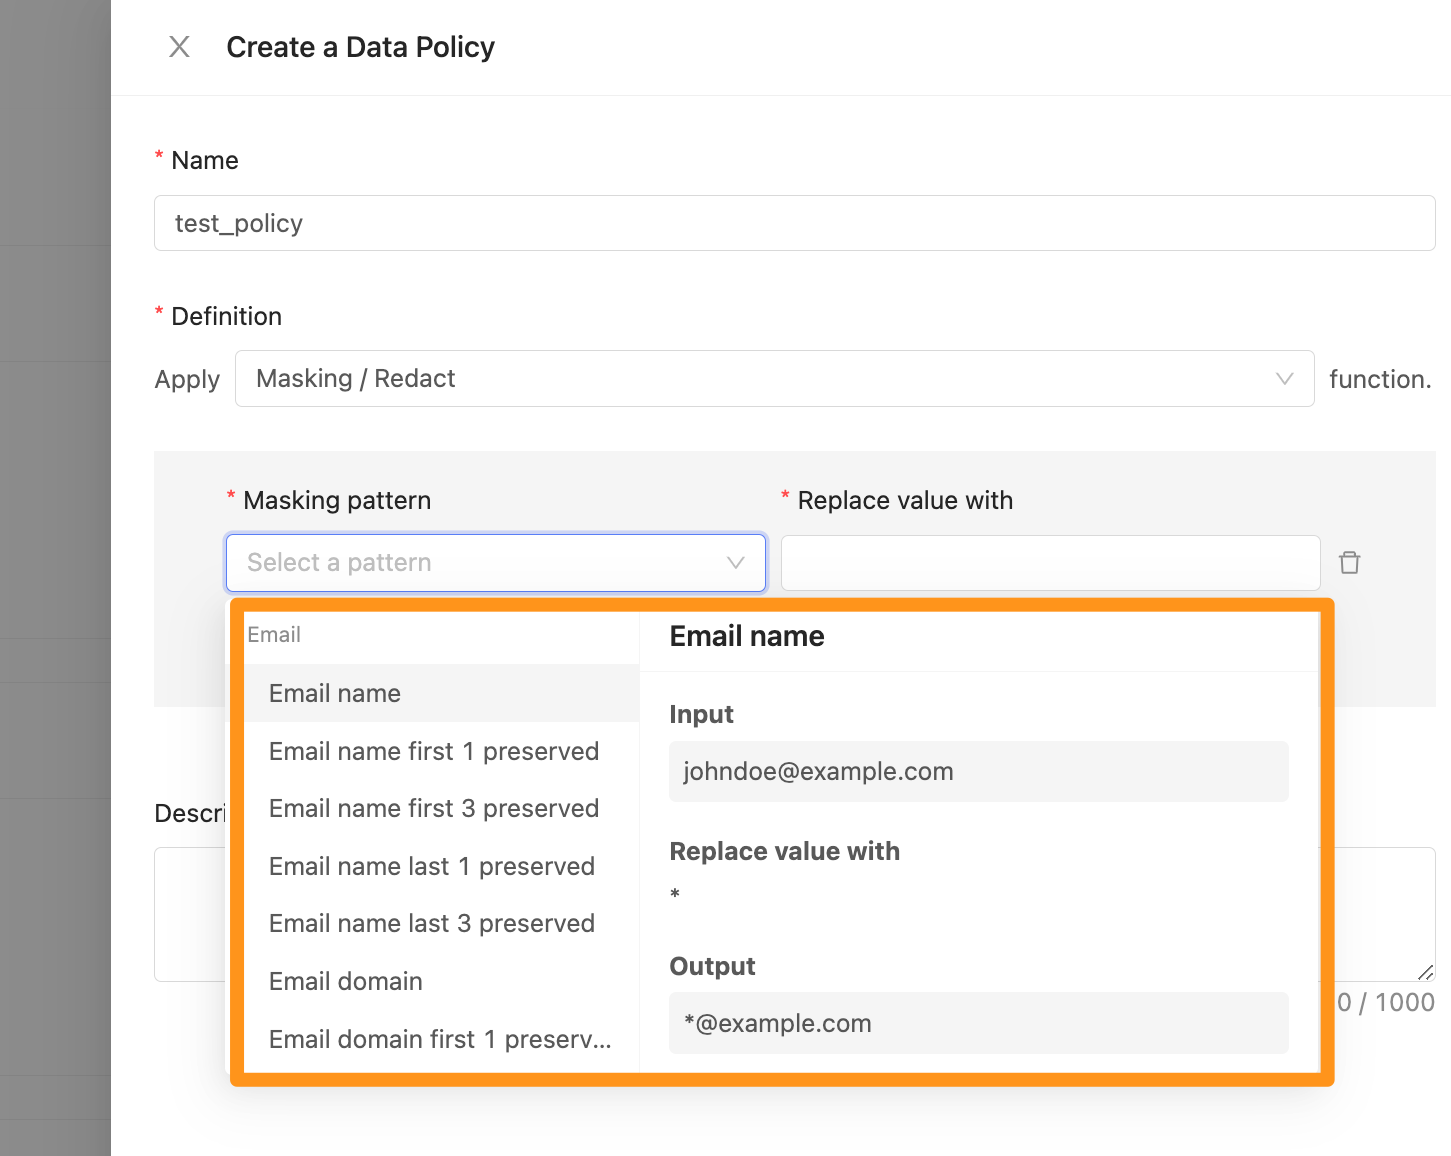The width and height of the screenshot is (1451, 1156).
Task: Select the Email domain pattern option
Action: (x=442, y=981)
